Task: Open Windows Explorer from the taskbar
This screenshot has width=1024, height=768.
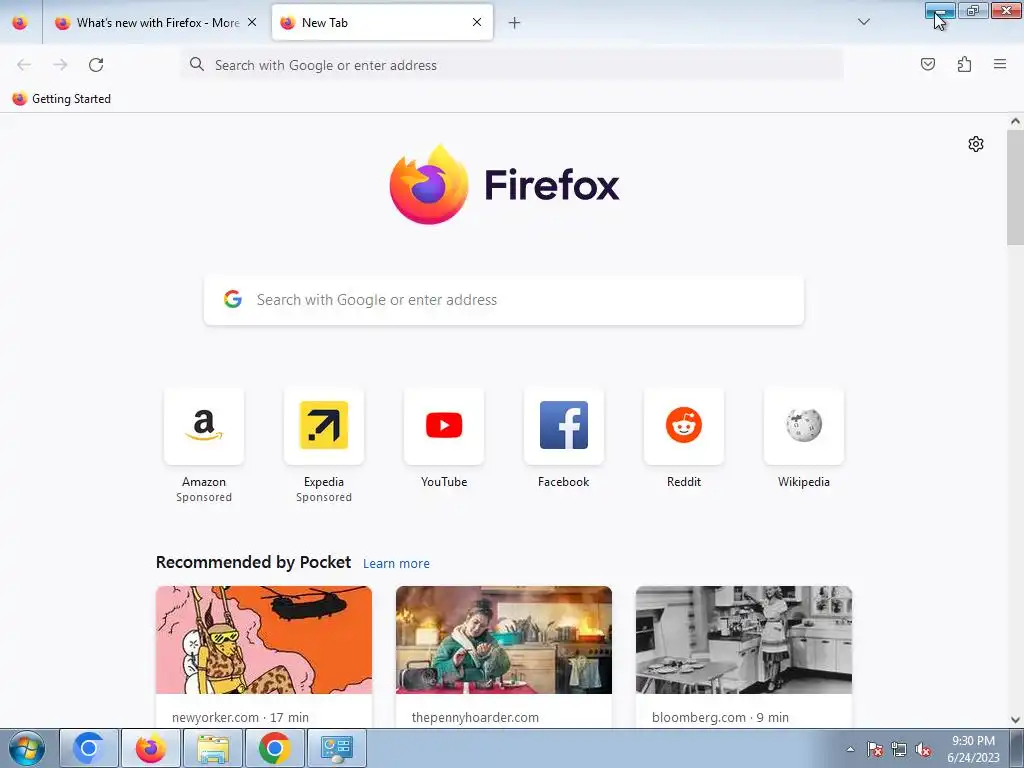Action: [x=213, y=748]
